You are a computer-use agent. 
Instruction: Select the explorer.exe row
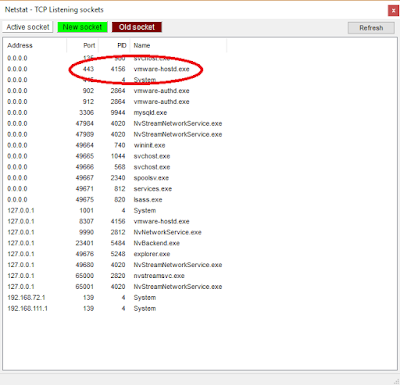[115, 254]
